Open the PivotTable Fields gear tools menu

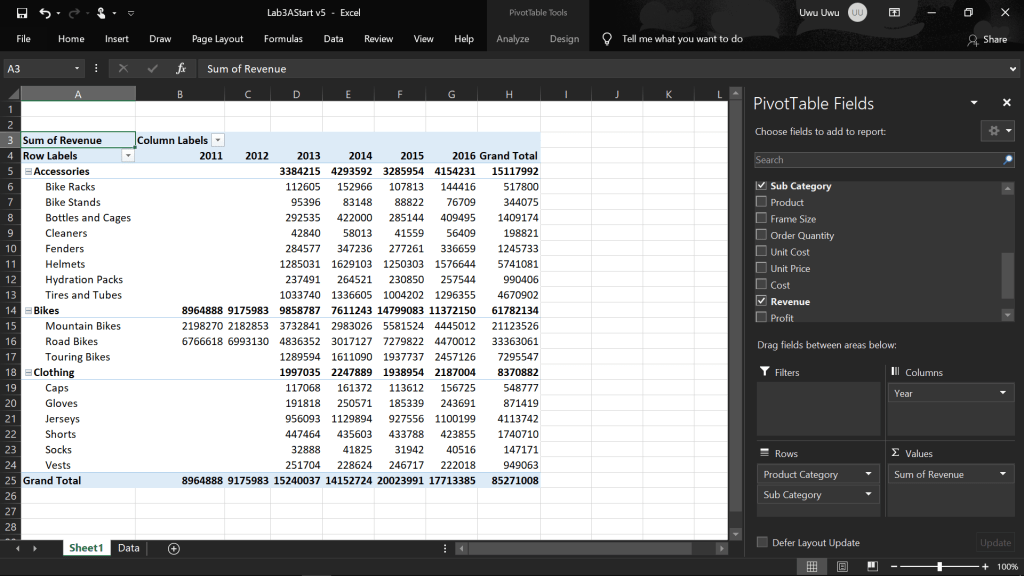click(x=997, y=131)
